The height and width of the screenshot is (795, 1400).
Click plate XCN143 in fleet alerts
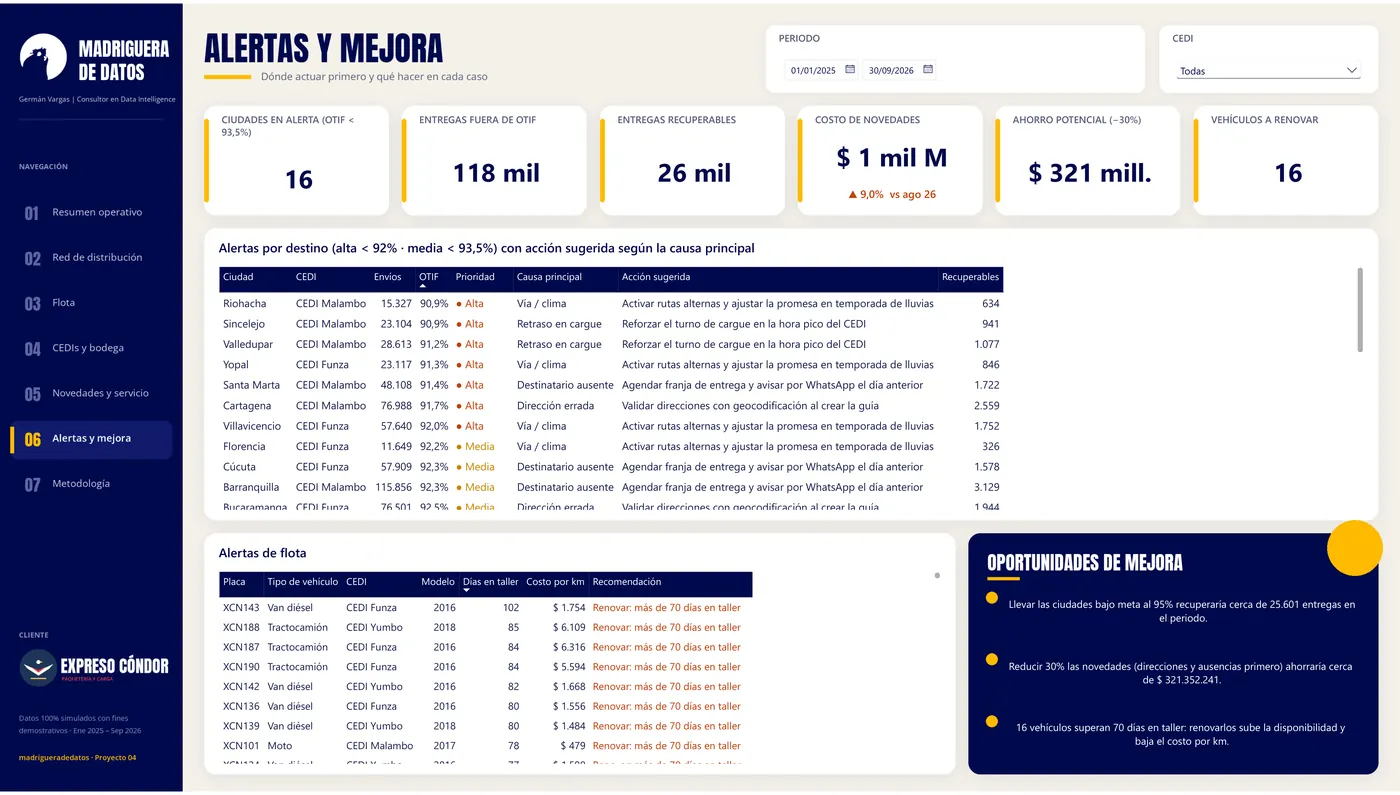click(241, 608)
